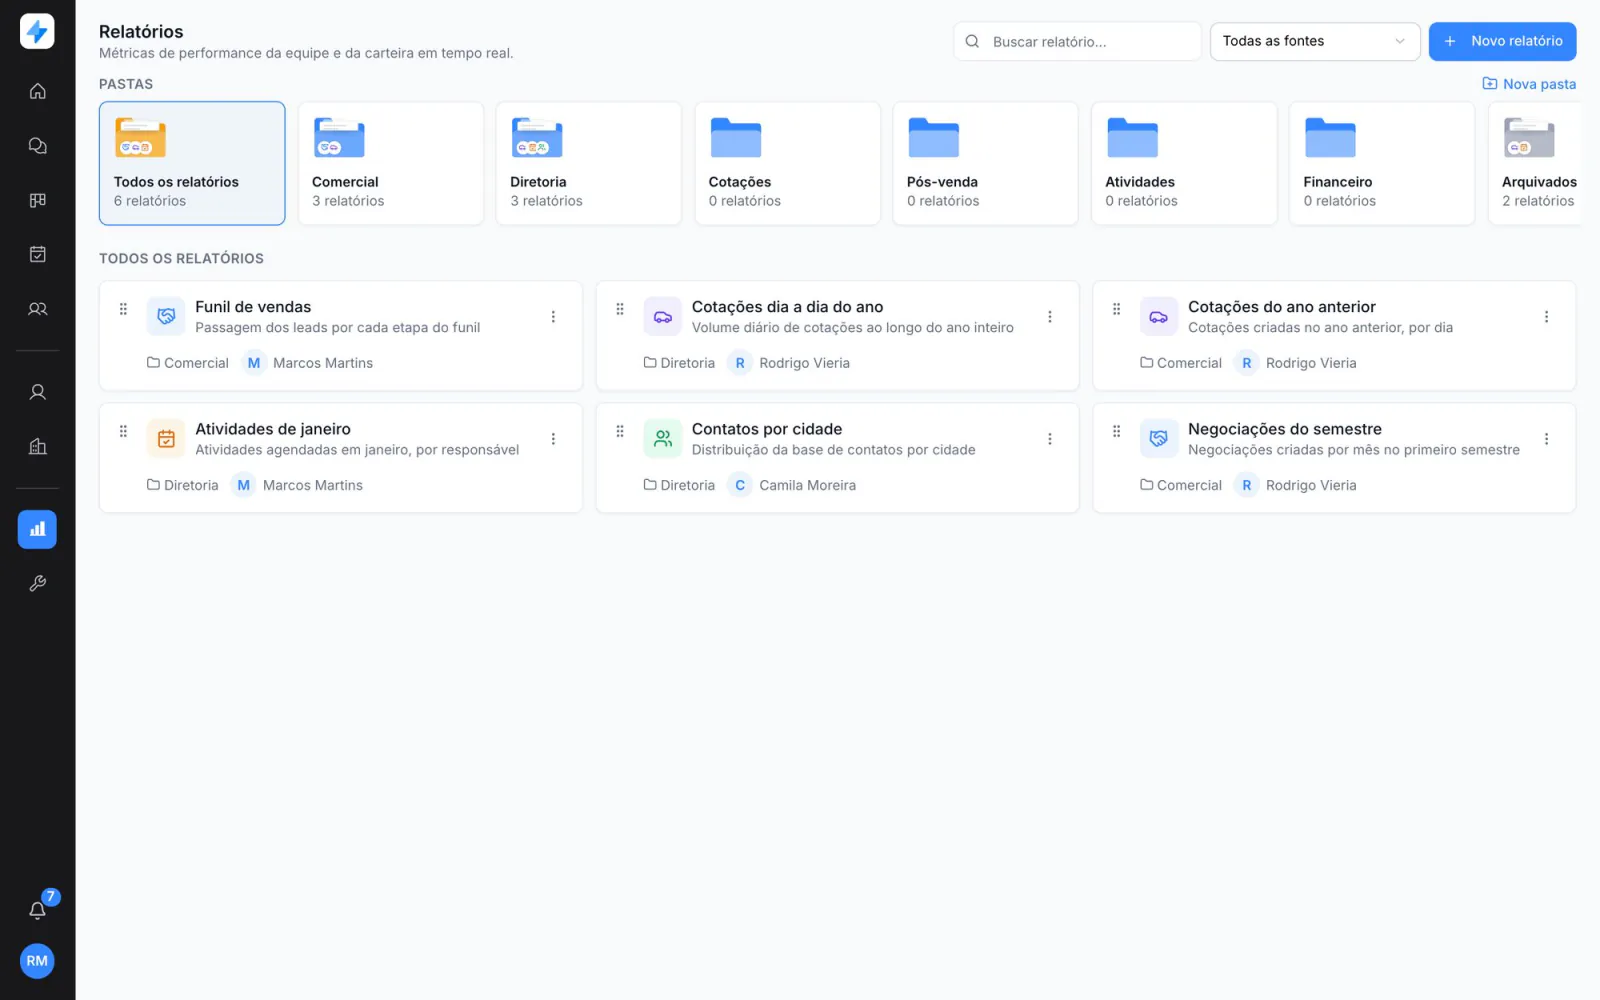The height and width of the screenshot is (1000, 1600).
Task: Open the Diretoria folder card
Action: pos(589,163)
